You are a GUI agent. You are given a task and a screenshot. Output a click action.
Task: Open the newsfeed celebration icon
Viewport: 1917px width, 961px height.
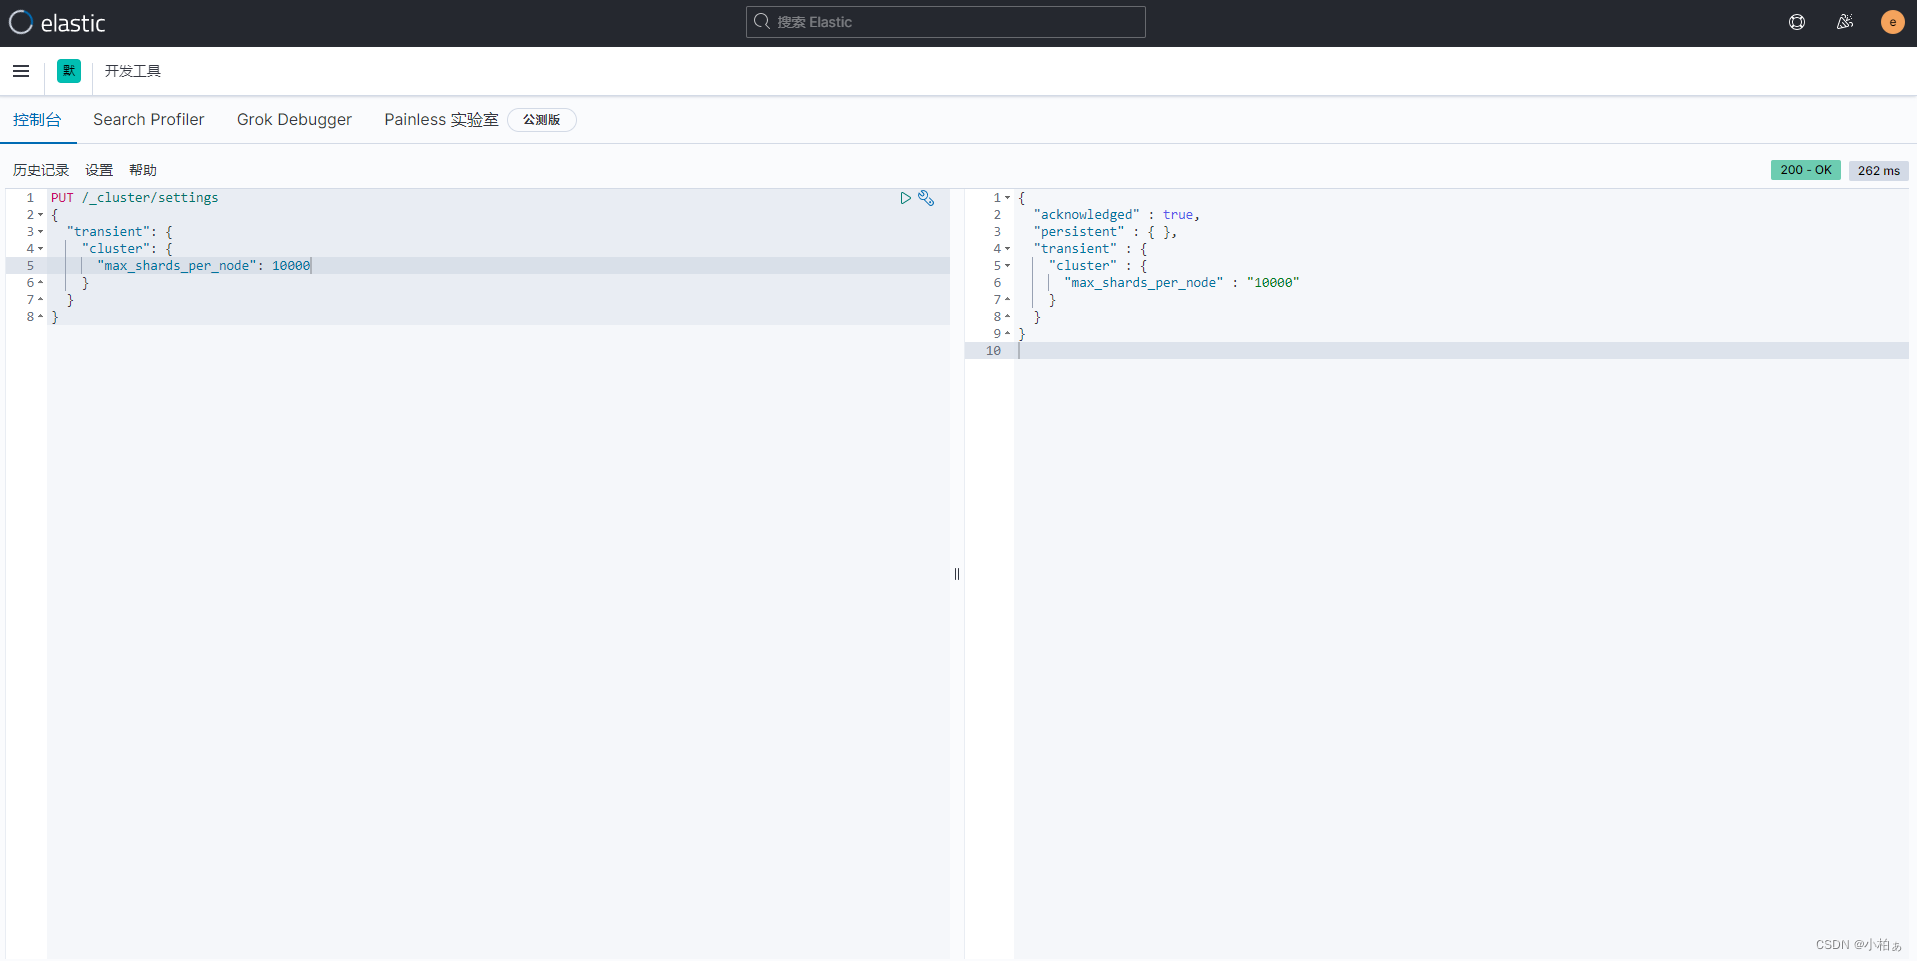click(x=1845, y=22)
